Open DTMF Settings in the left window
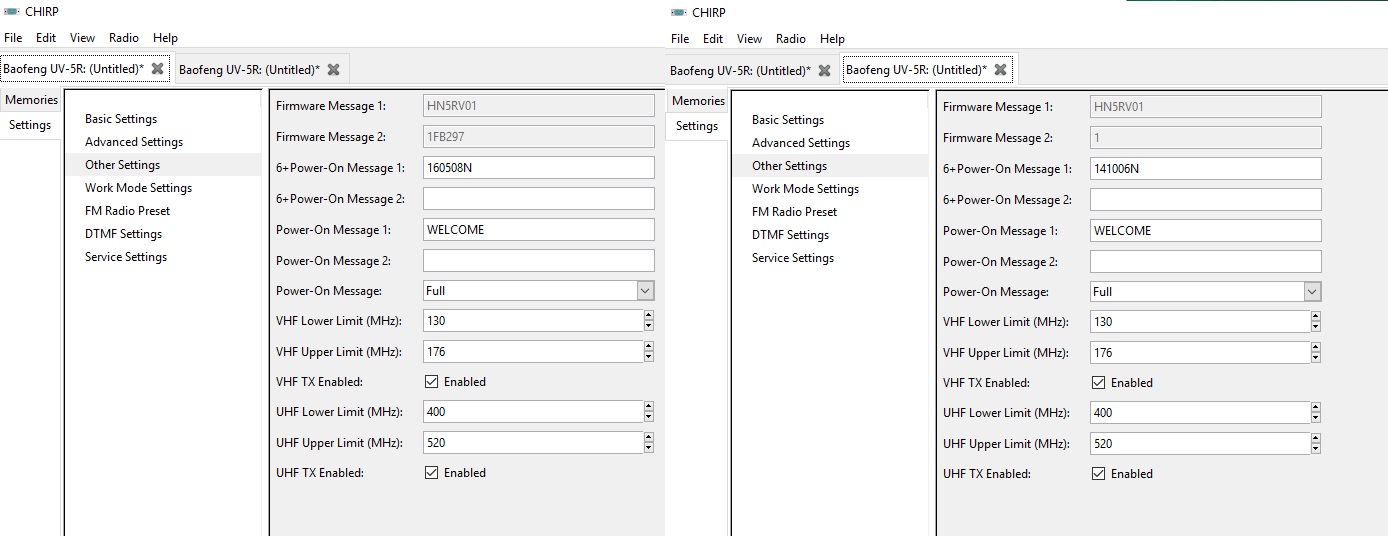Image resolution: width=1388 pixels, height=536 pixels. pos(123,234)
